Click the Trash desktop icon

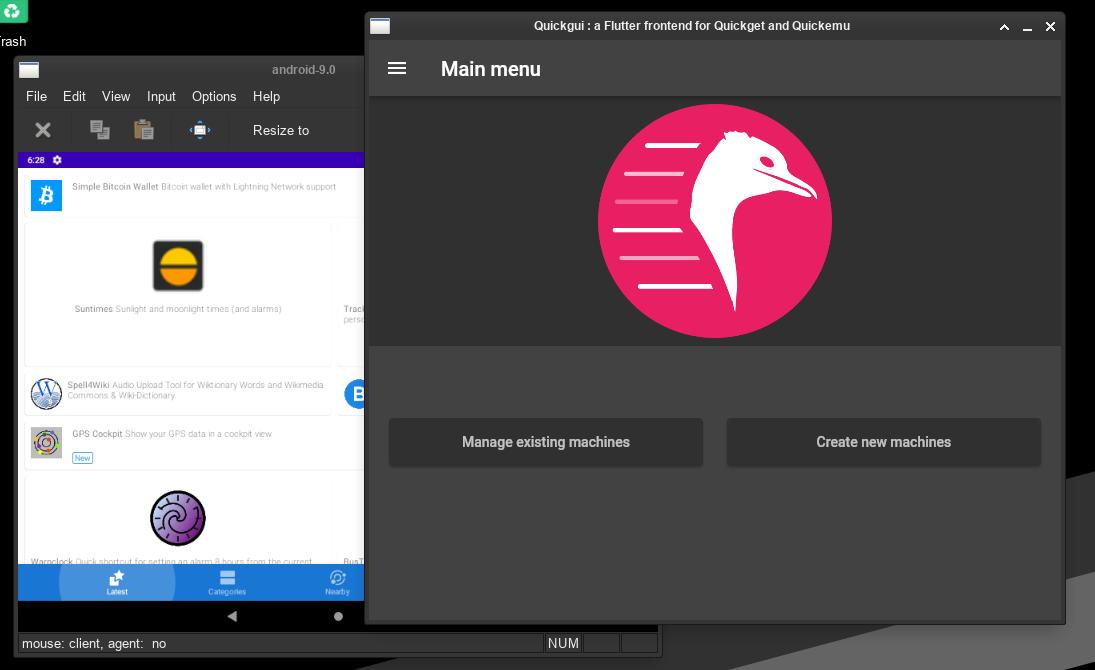pyautogui.click(x=12, y=12)
